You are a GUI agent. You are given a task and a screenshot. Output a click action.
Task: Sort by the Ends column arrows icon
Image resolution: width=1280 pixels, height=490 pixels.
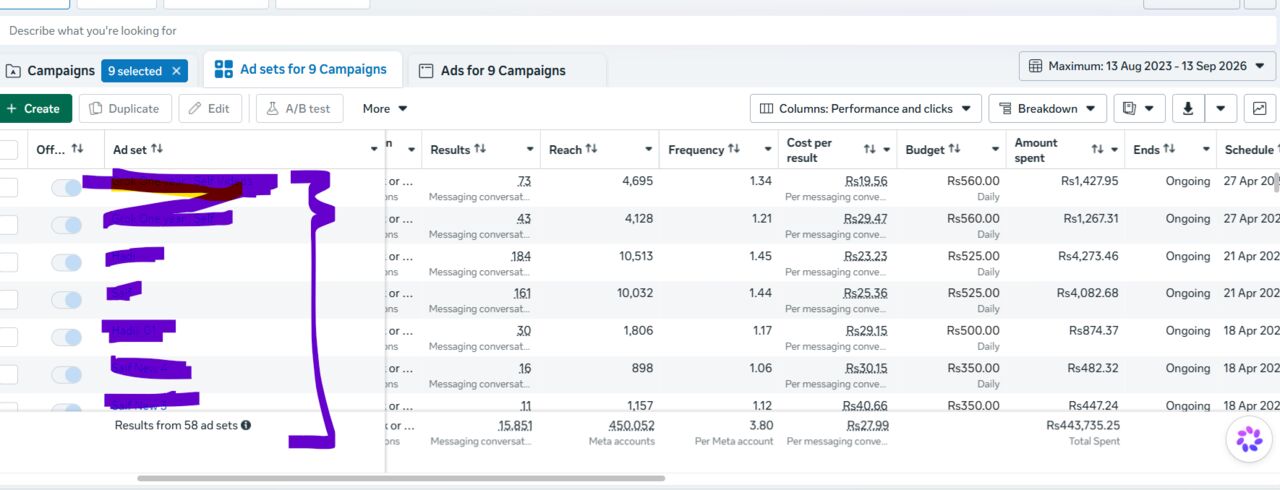click(x=1171, y=149)
